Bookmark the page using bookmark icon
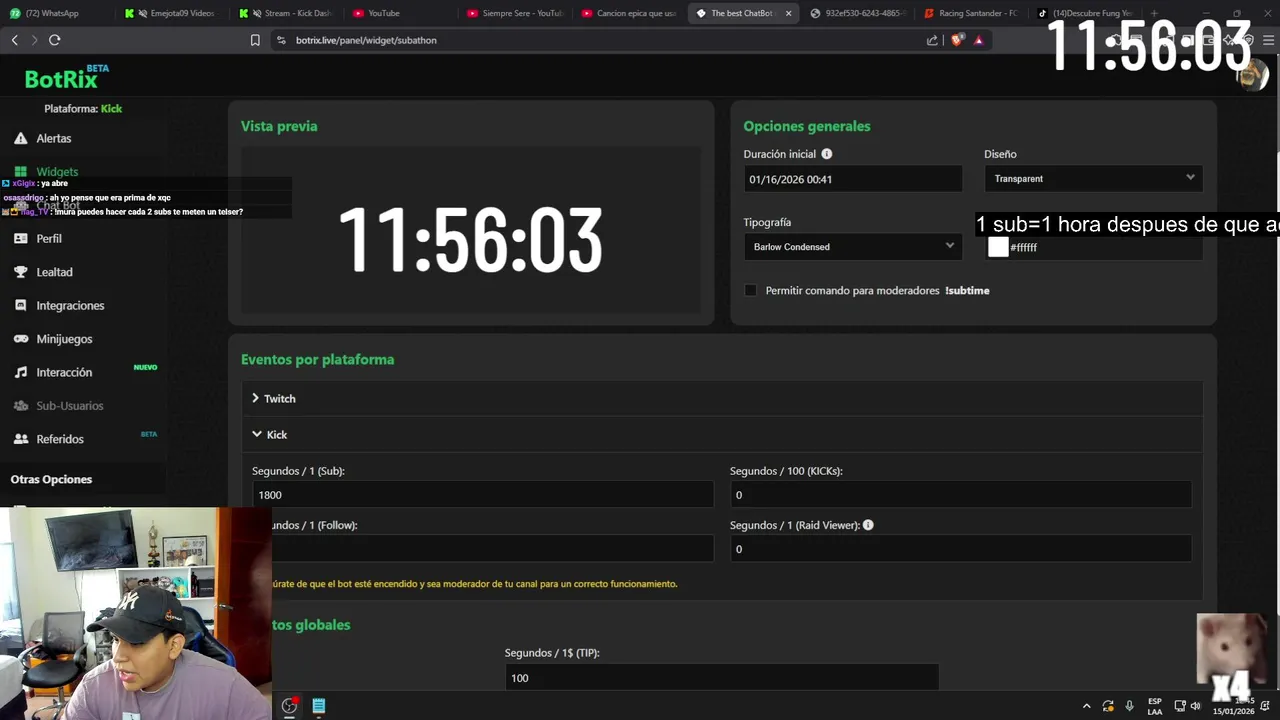Viewport: 1280px width, 720px height. (x=255, y=40)
